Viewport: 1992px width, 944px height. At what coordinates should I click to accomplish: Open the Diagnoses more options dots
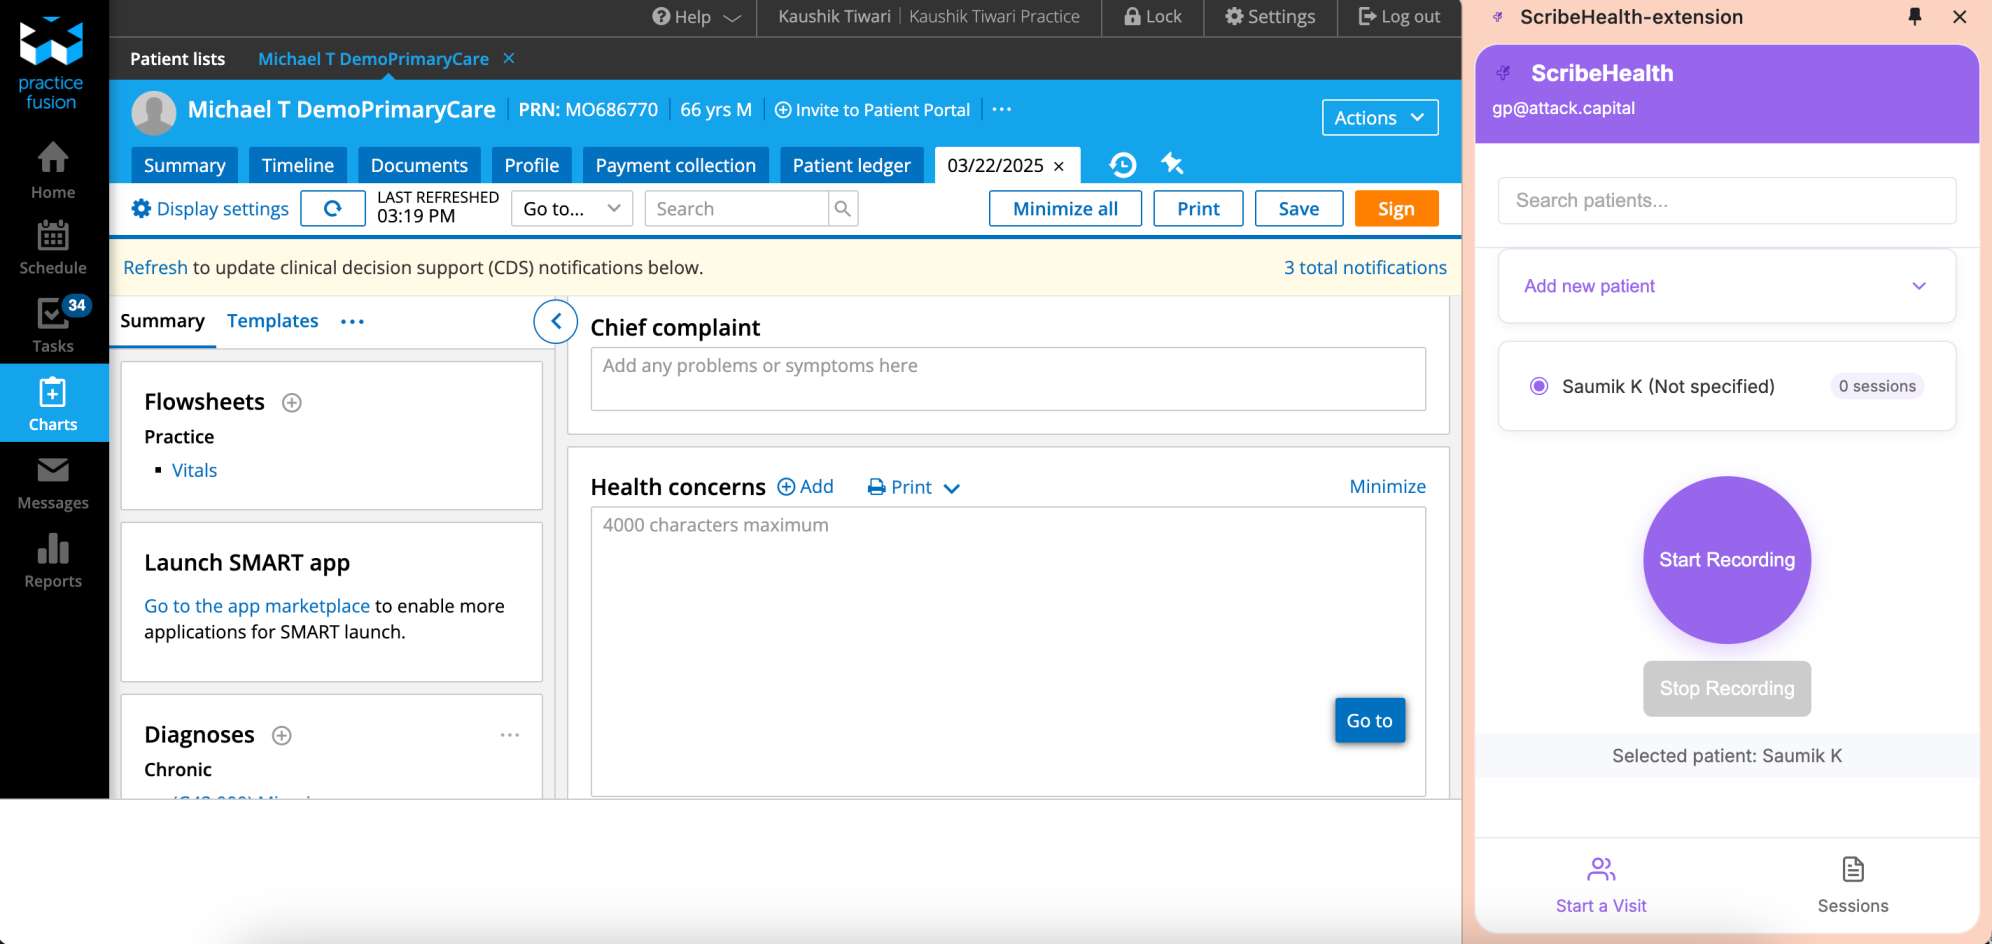510,735
